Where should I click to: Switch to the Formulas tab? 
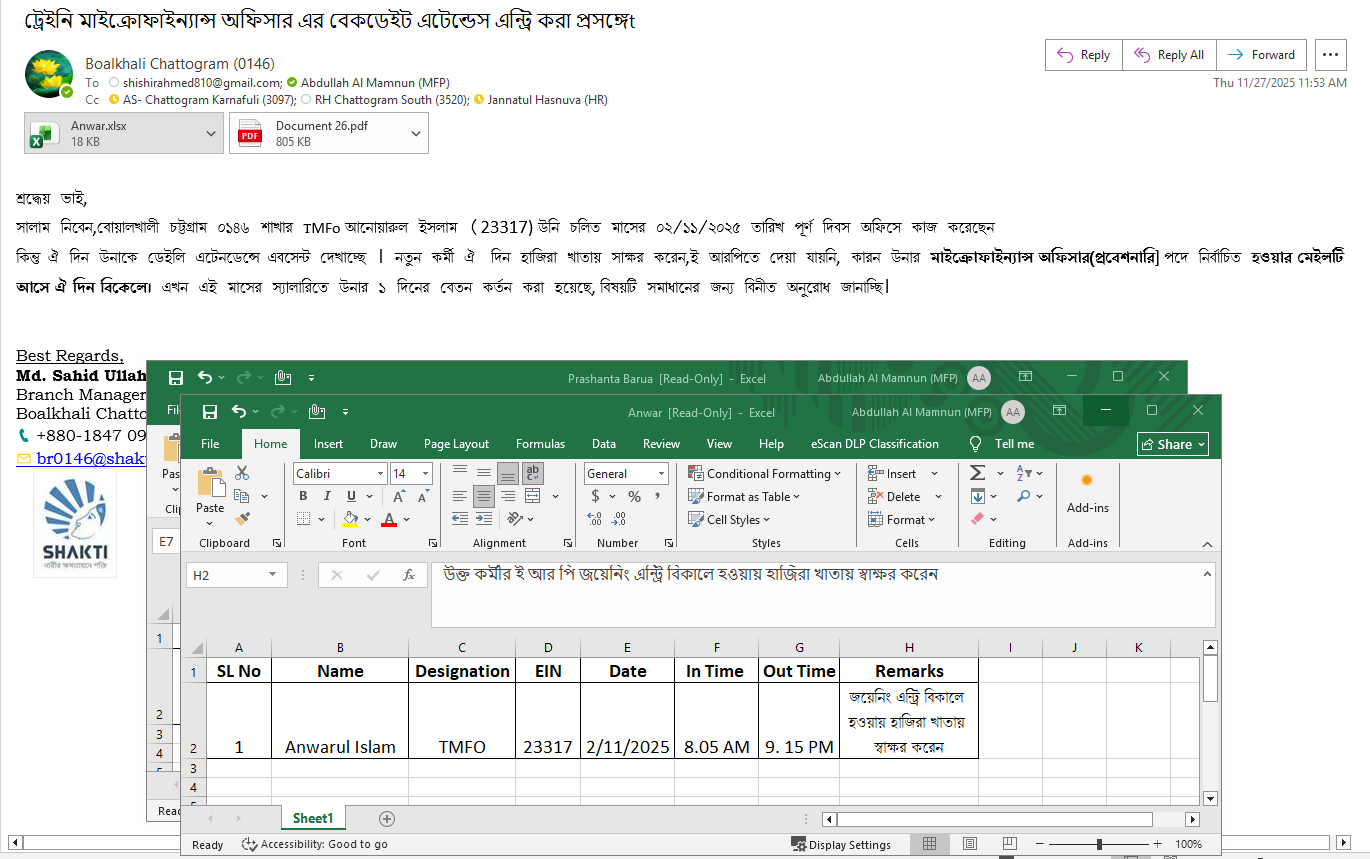(x=541, y=444)
